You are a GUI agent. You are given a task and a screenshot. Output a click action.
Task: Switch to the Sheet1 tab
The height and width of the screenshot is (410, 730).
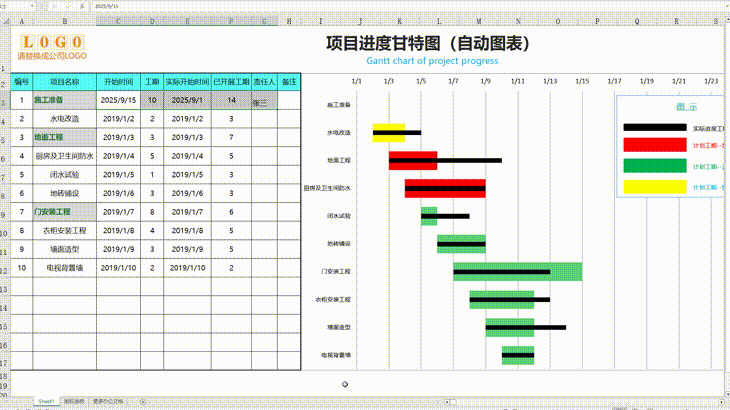[46, 401]
